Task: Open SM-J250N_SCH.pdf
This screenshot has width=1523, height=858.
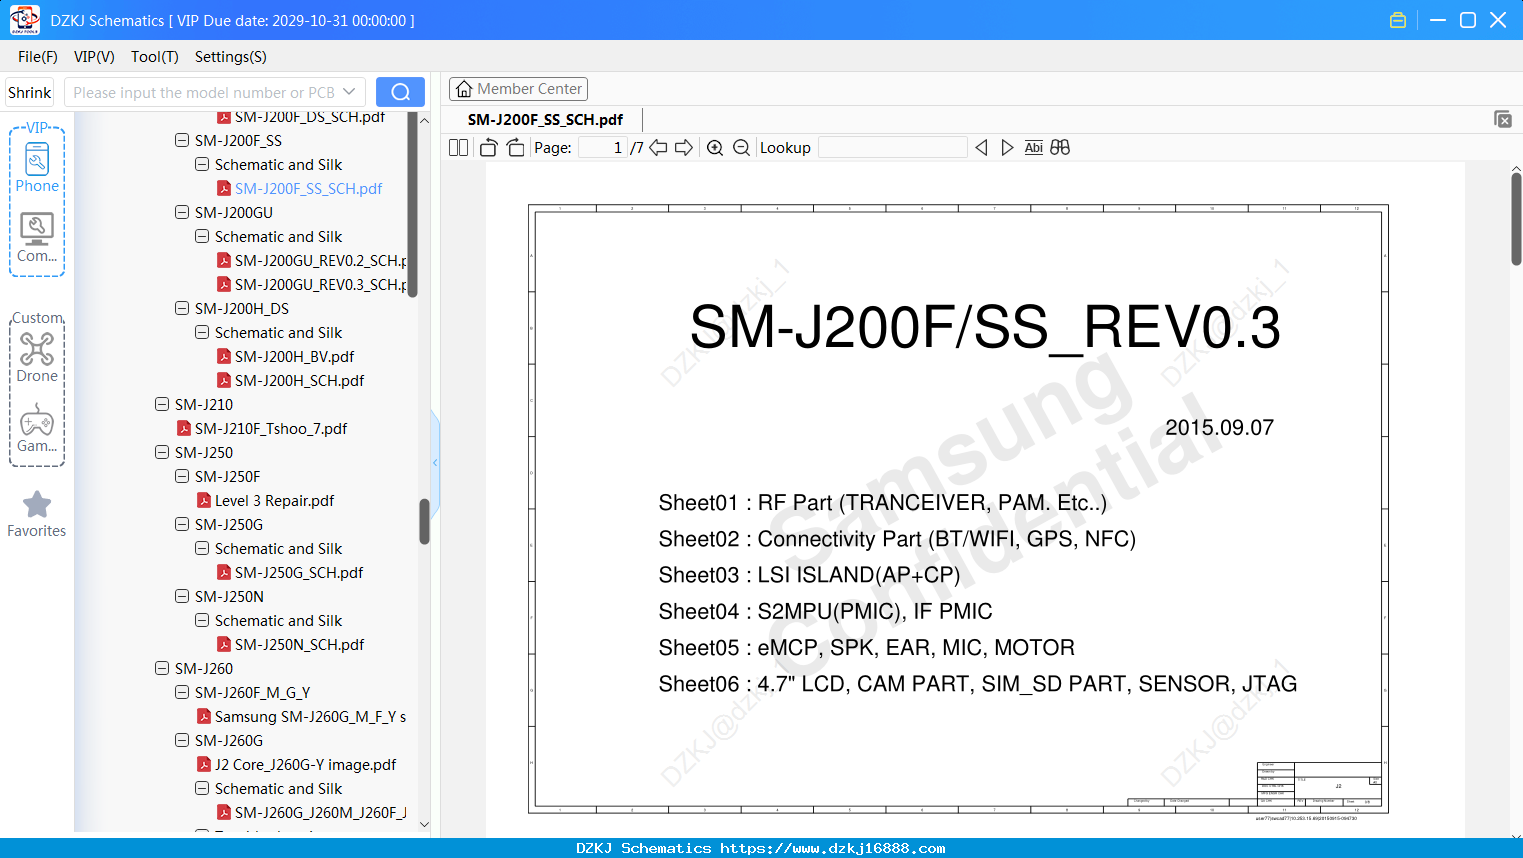Action: [x=299, y=644]
